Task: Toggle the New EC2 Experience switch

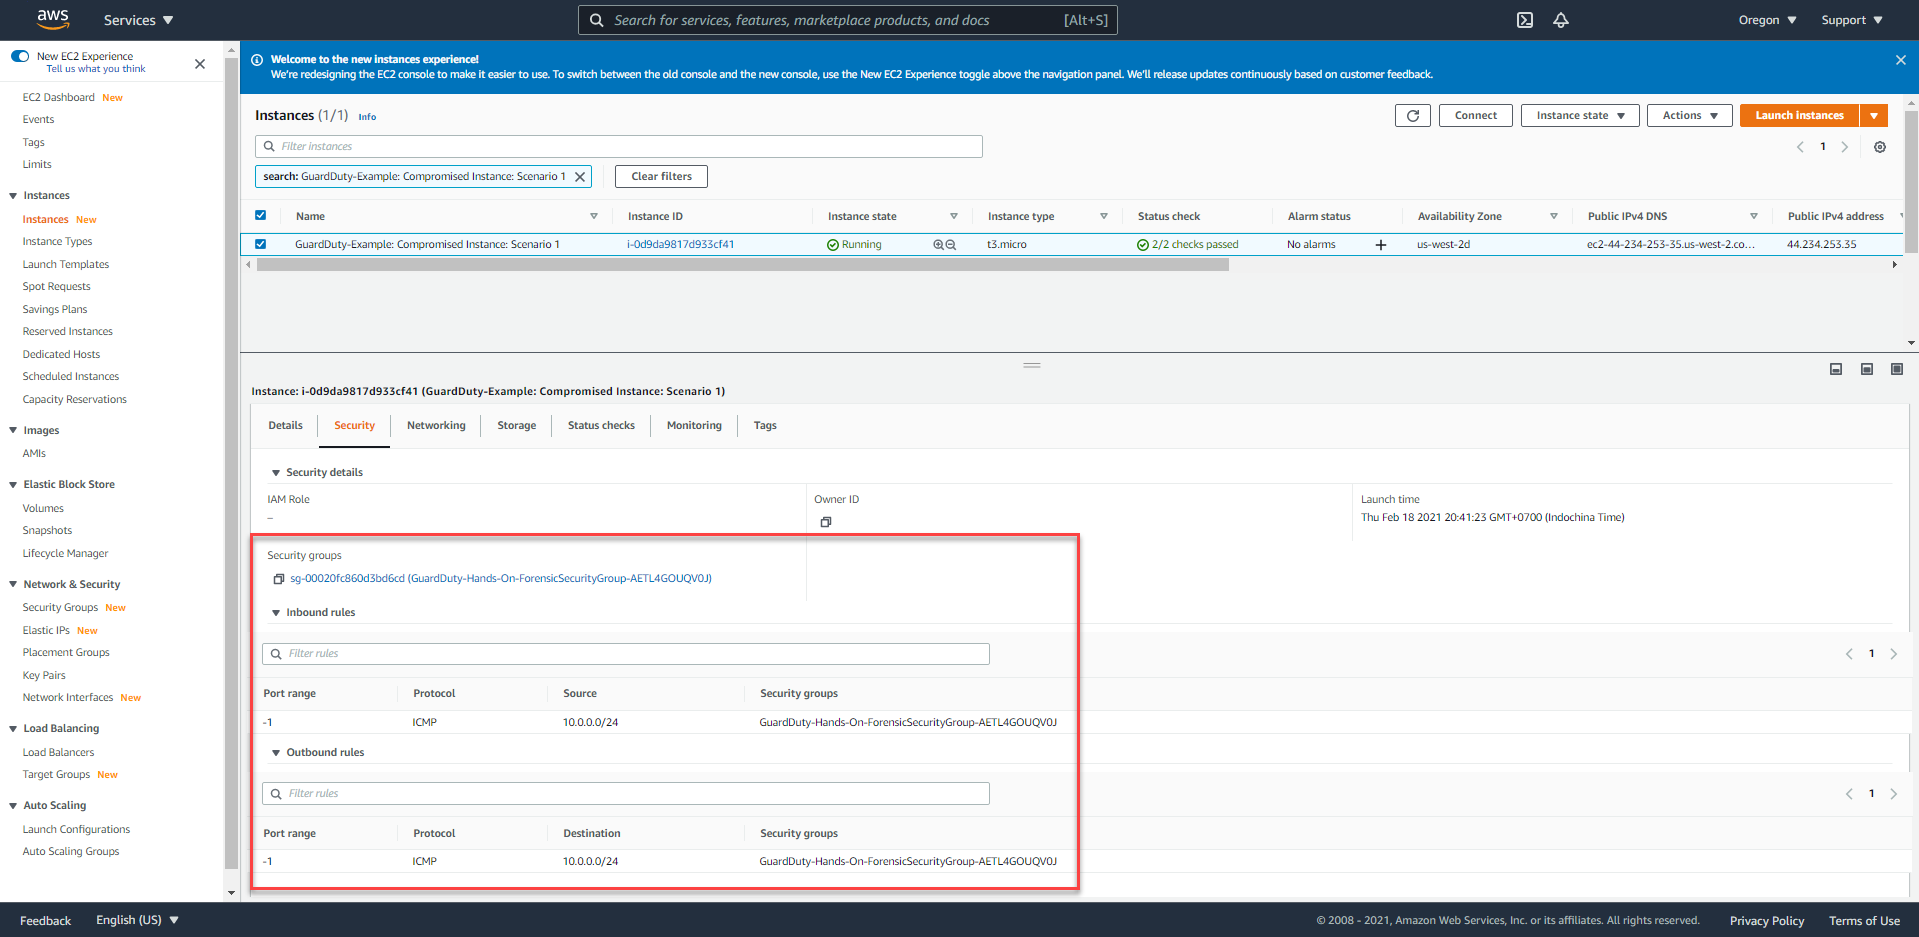Action: (20, 56)
